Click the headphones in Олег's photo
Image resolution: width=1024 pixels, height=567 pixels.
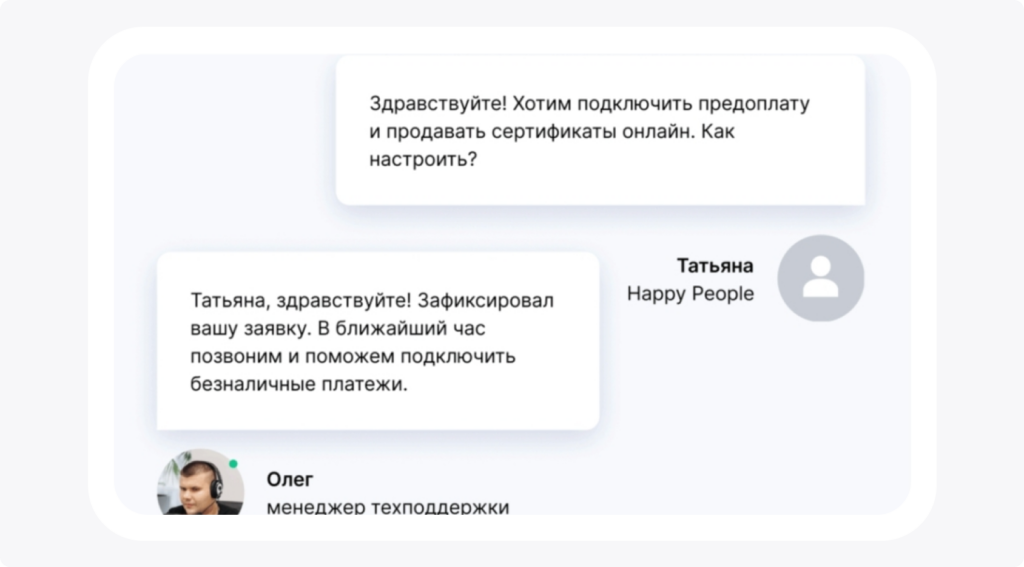[216, 482]
